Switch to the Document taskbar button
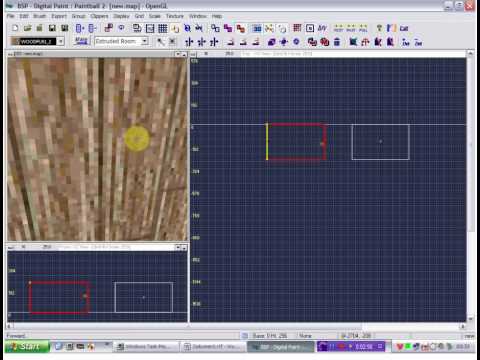Viewport: 480px width, 360px height. click(213, 347)
